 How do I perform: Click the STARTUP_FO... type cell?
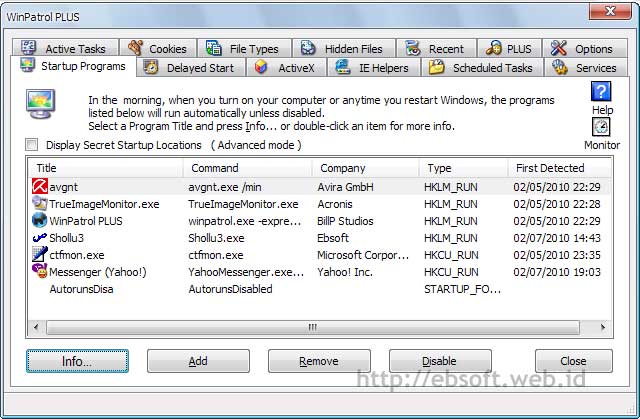462,289
